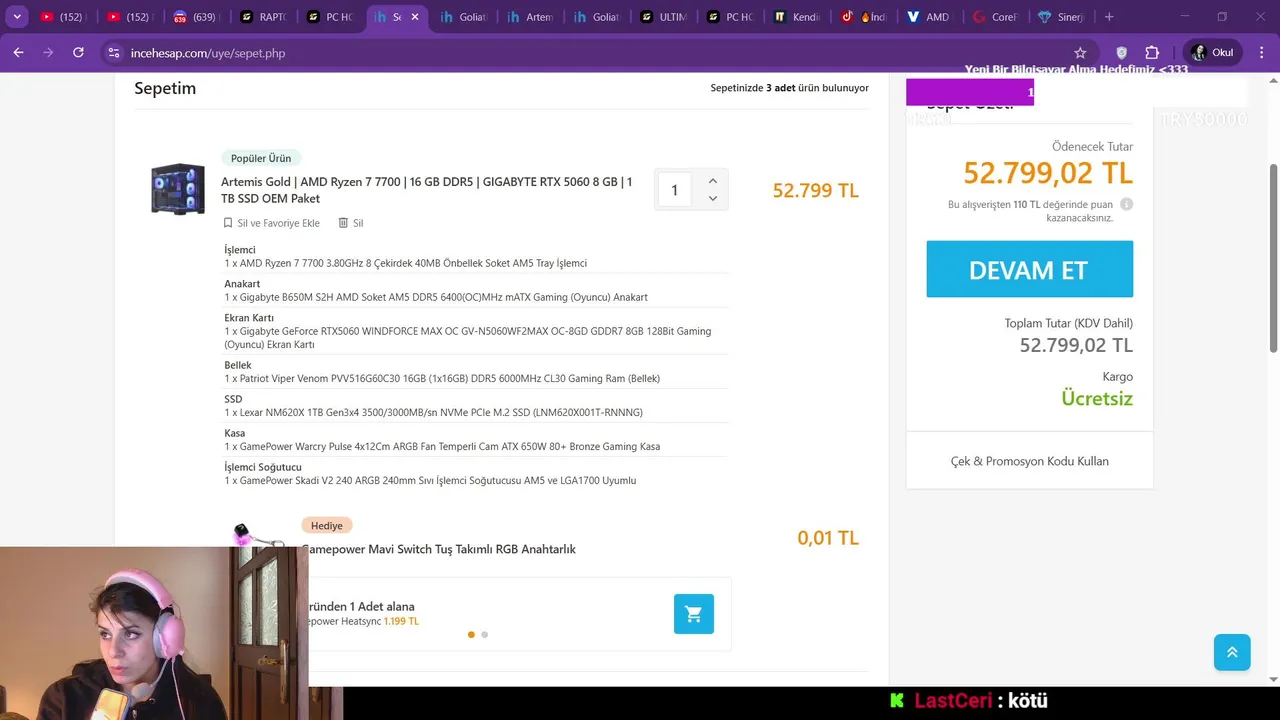The width and height of the screenshot is (1280, 720).
Task: Switch to the RAPTO tab
Action: click(x=264, y=17)
